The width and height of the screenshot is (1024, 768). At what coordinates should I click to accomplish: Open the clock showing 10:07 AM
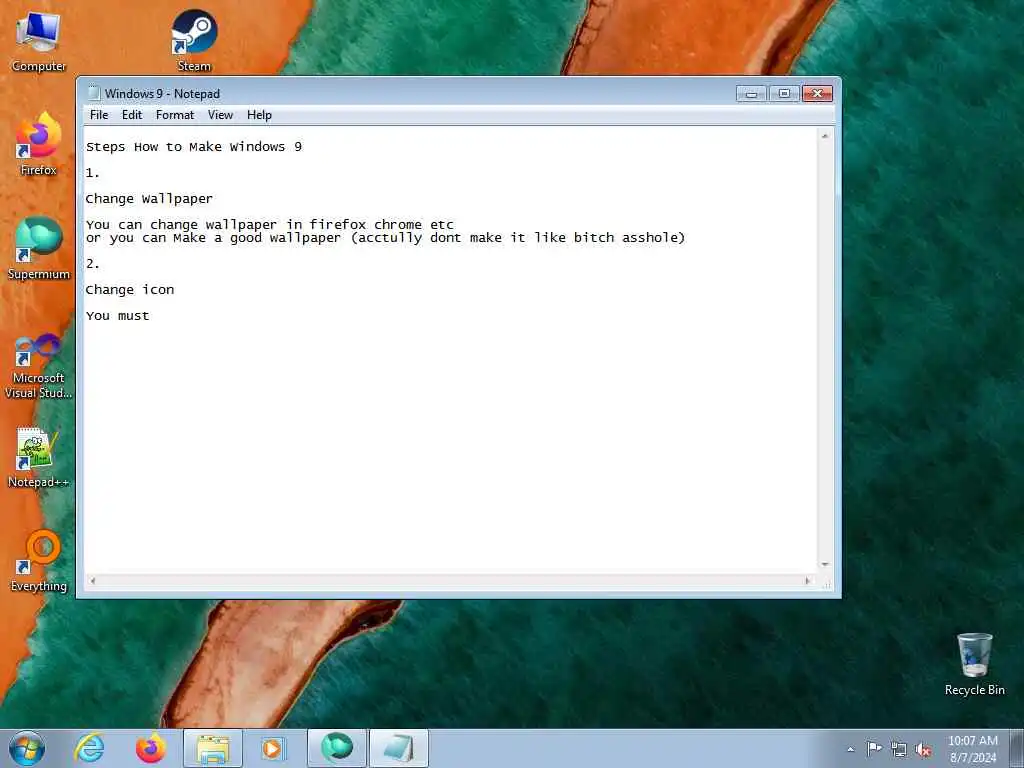click(972, 749)
